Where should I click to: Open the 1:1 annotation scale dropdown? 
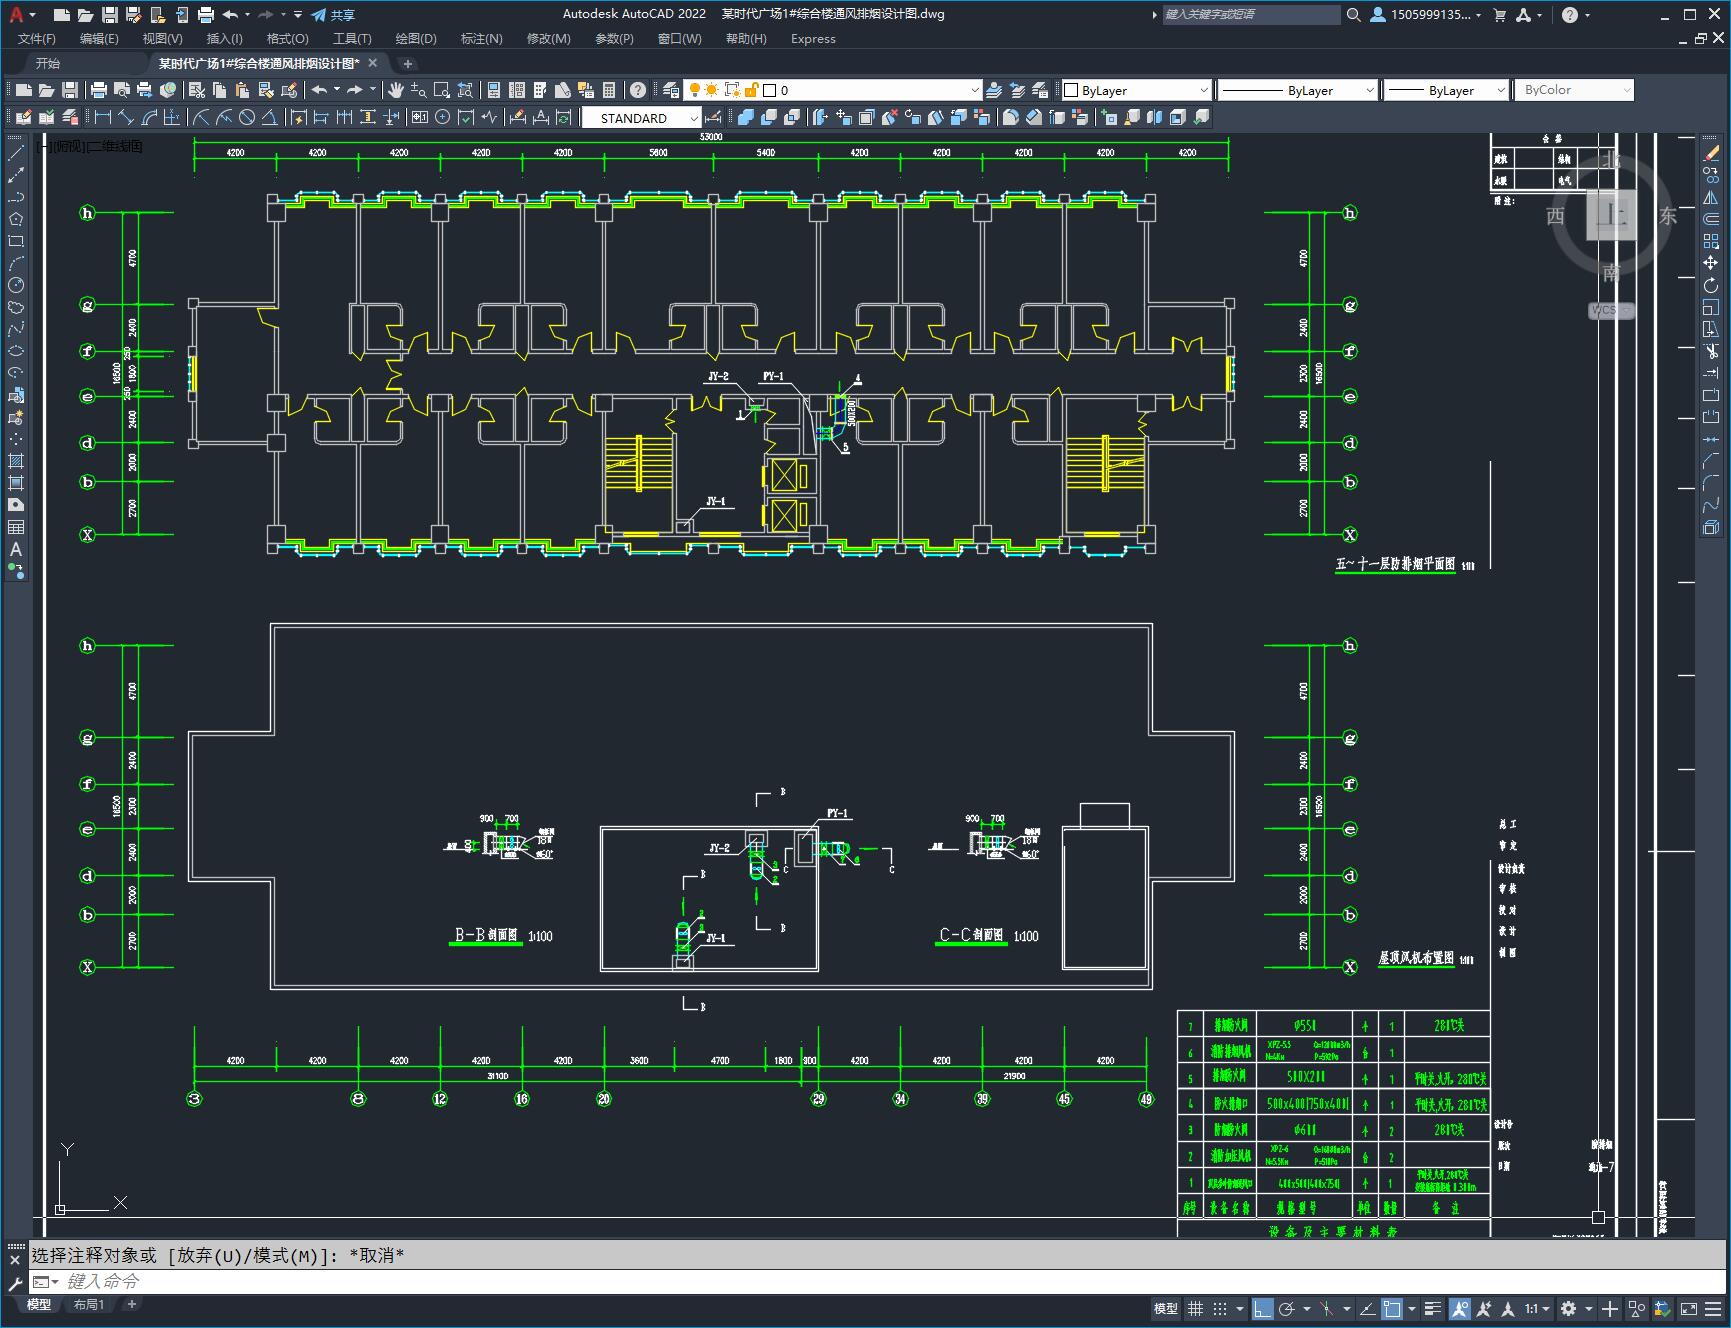click(1537, 1308)
